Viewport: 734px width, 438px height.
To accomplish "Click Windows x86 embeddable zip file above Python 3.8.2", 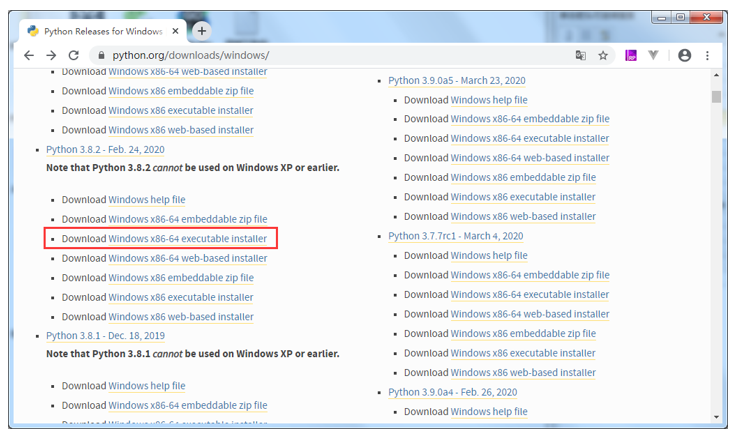I will pyautogui.click(x=181, y=91).
